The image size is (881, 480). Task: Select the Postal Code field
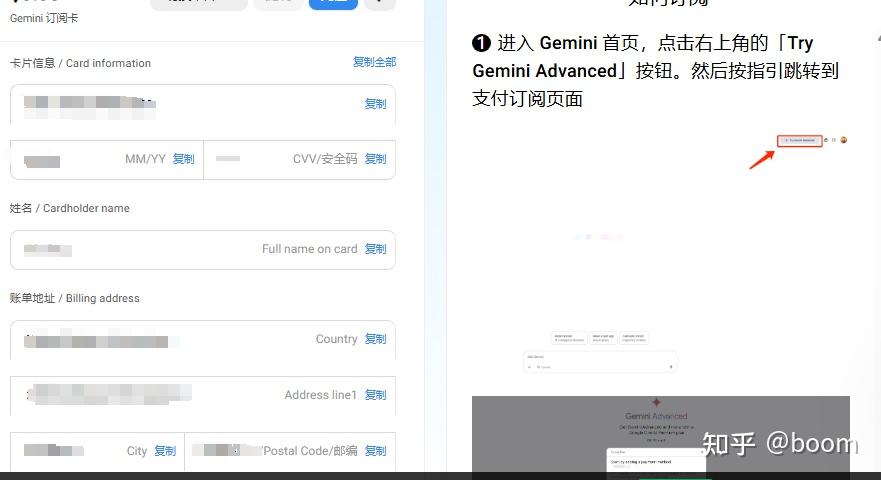[290, 451]
